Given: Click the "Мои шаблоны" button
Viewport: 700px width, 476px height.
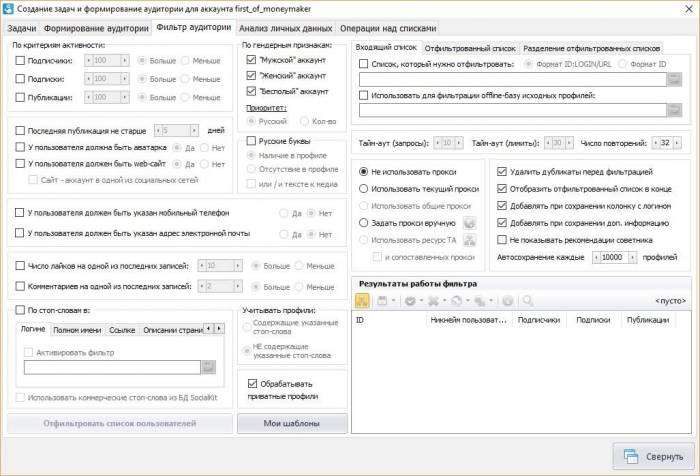Looking at the screenshot, I should [292, 424].
